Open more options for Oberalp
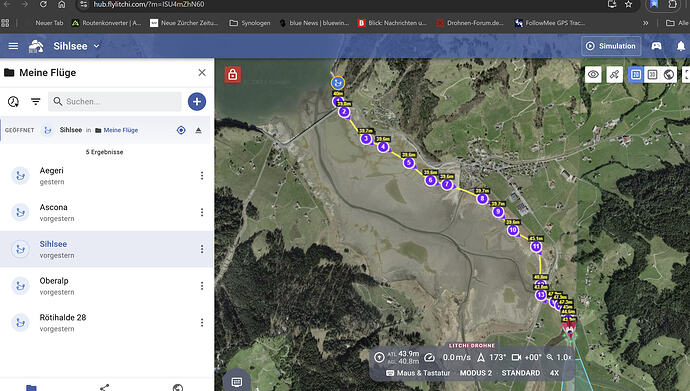The height and width of the screenshot is (391, 690). pos(202,286)
